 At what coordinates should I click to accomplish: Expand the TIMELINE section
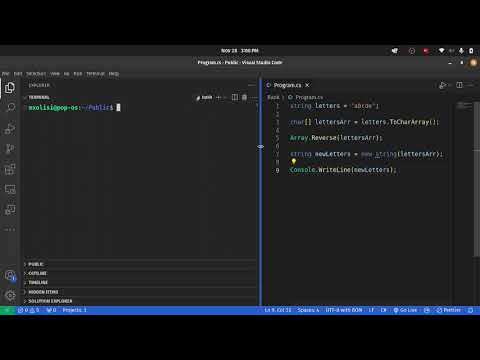pyautogui.click(x=140, y=283)
